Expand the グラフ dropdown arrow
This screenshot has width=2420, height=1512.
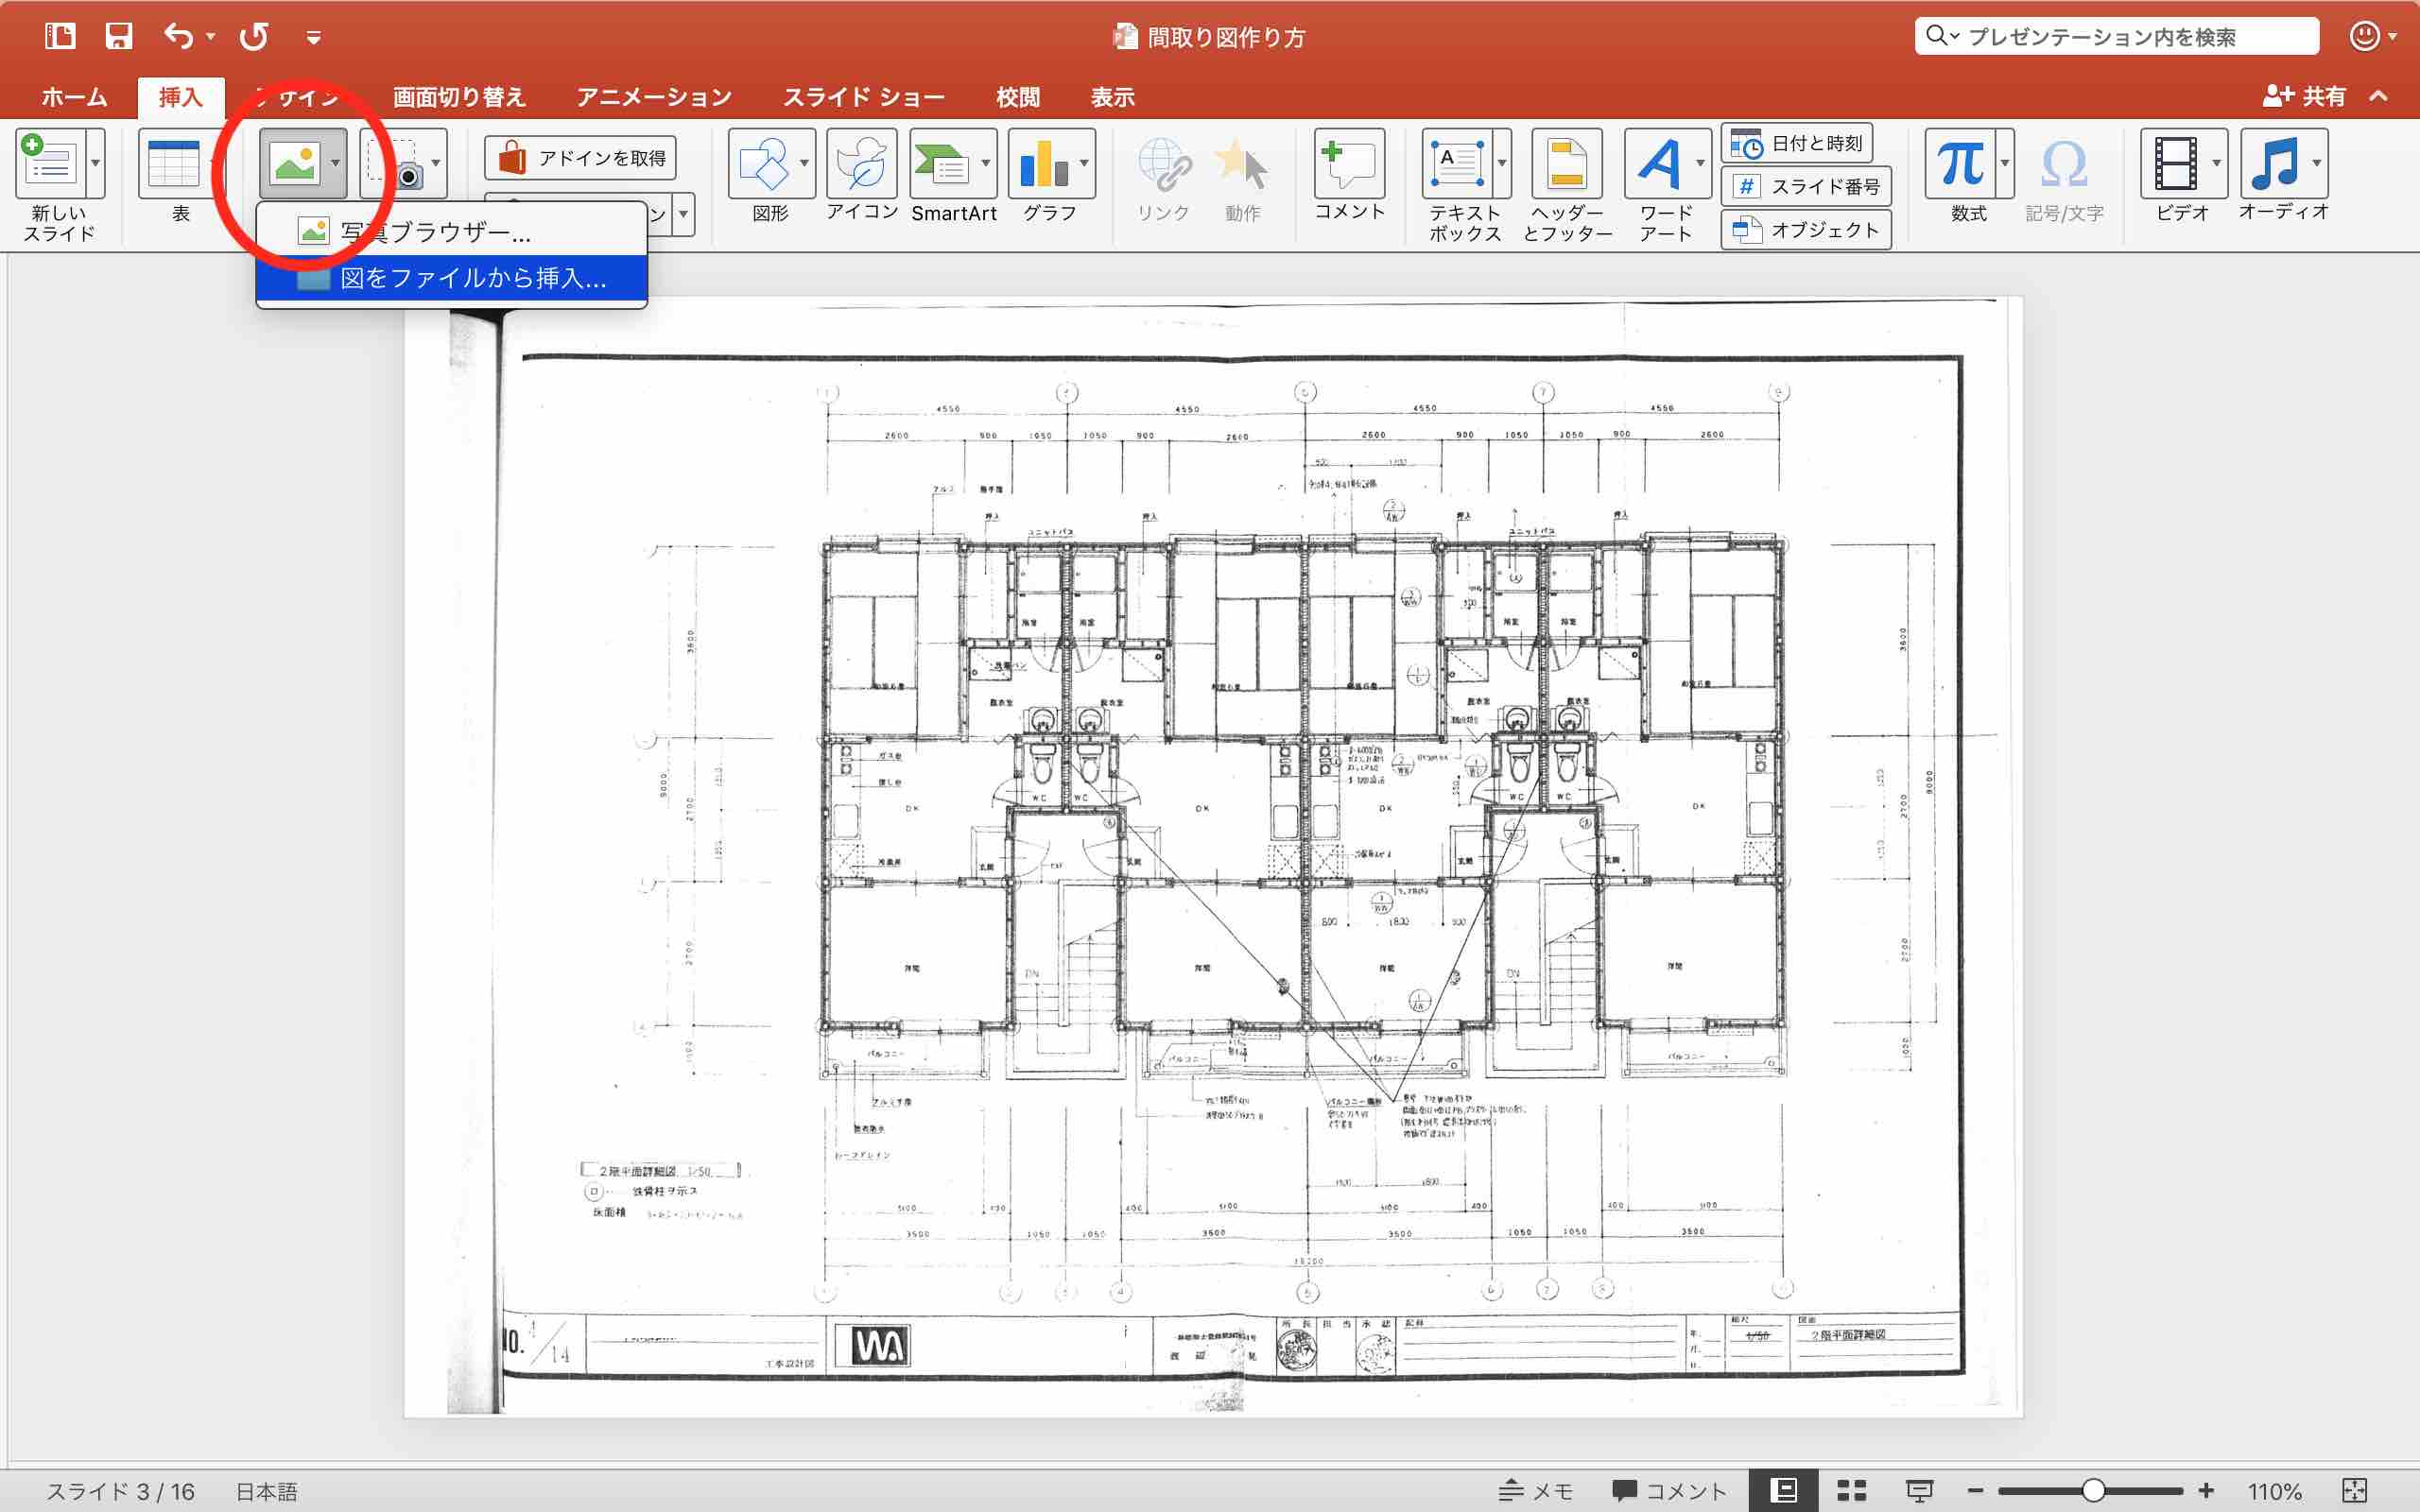(1085, 163)
